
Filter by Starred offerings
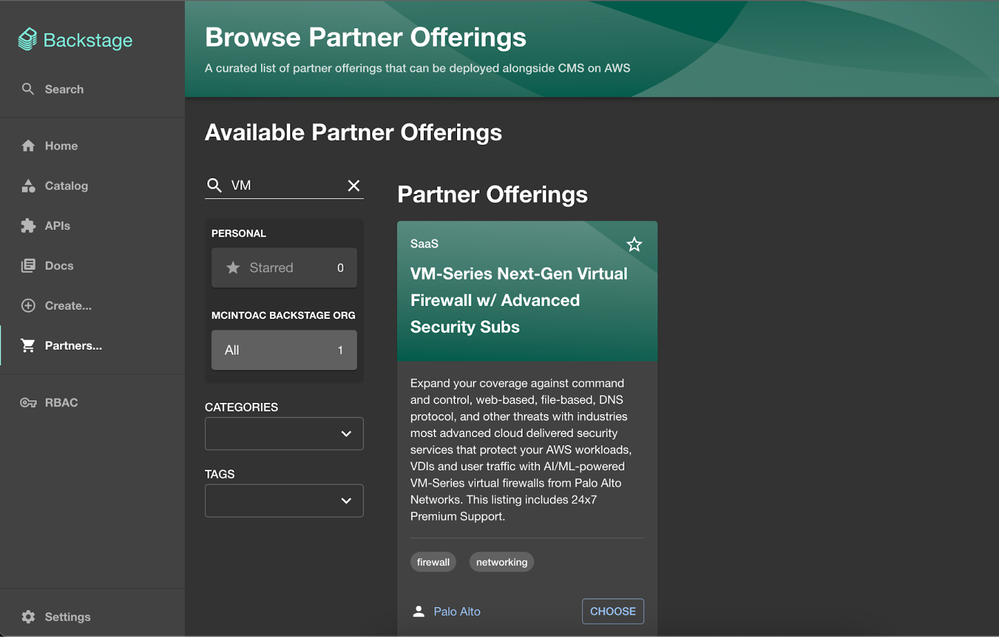(x=284, y=268)
